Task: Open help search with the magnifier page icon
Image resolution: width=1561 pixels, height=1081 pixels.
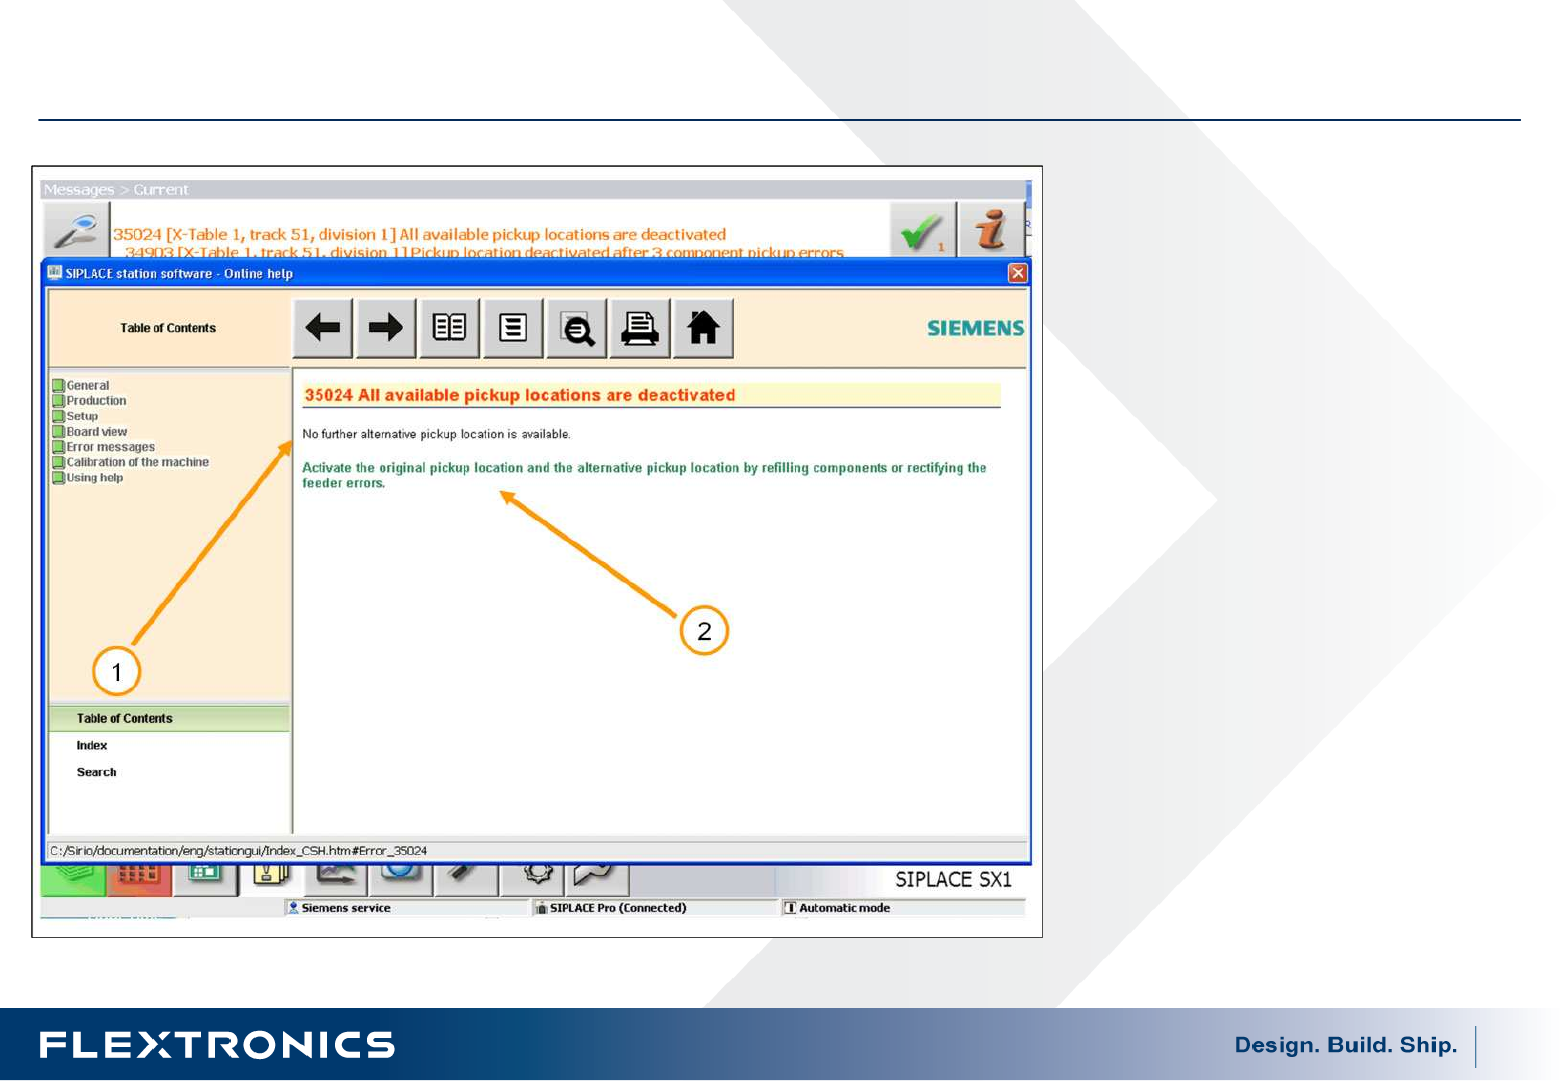Action: click(x=576, y=328)
